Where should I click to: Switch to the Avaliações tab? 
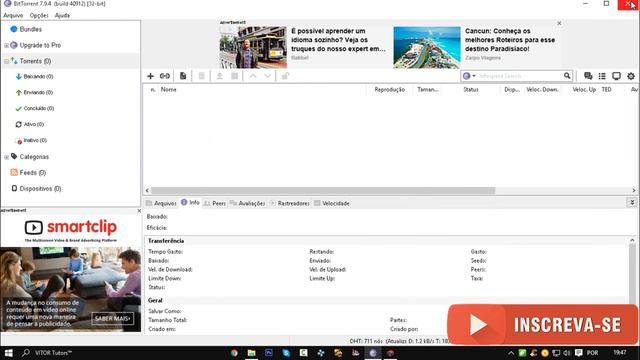point(248,203)
